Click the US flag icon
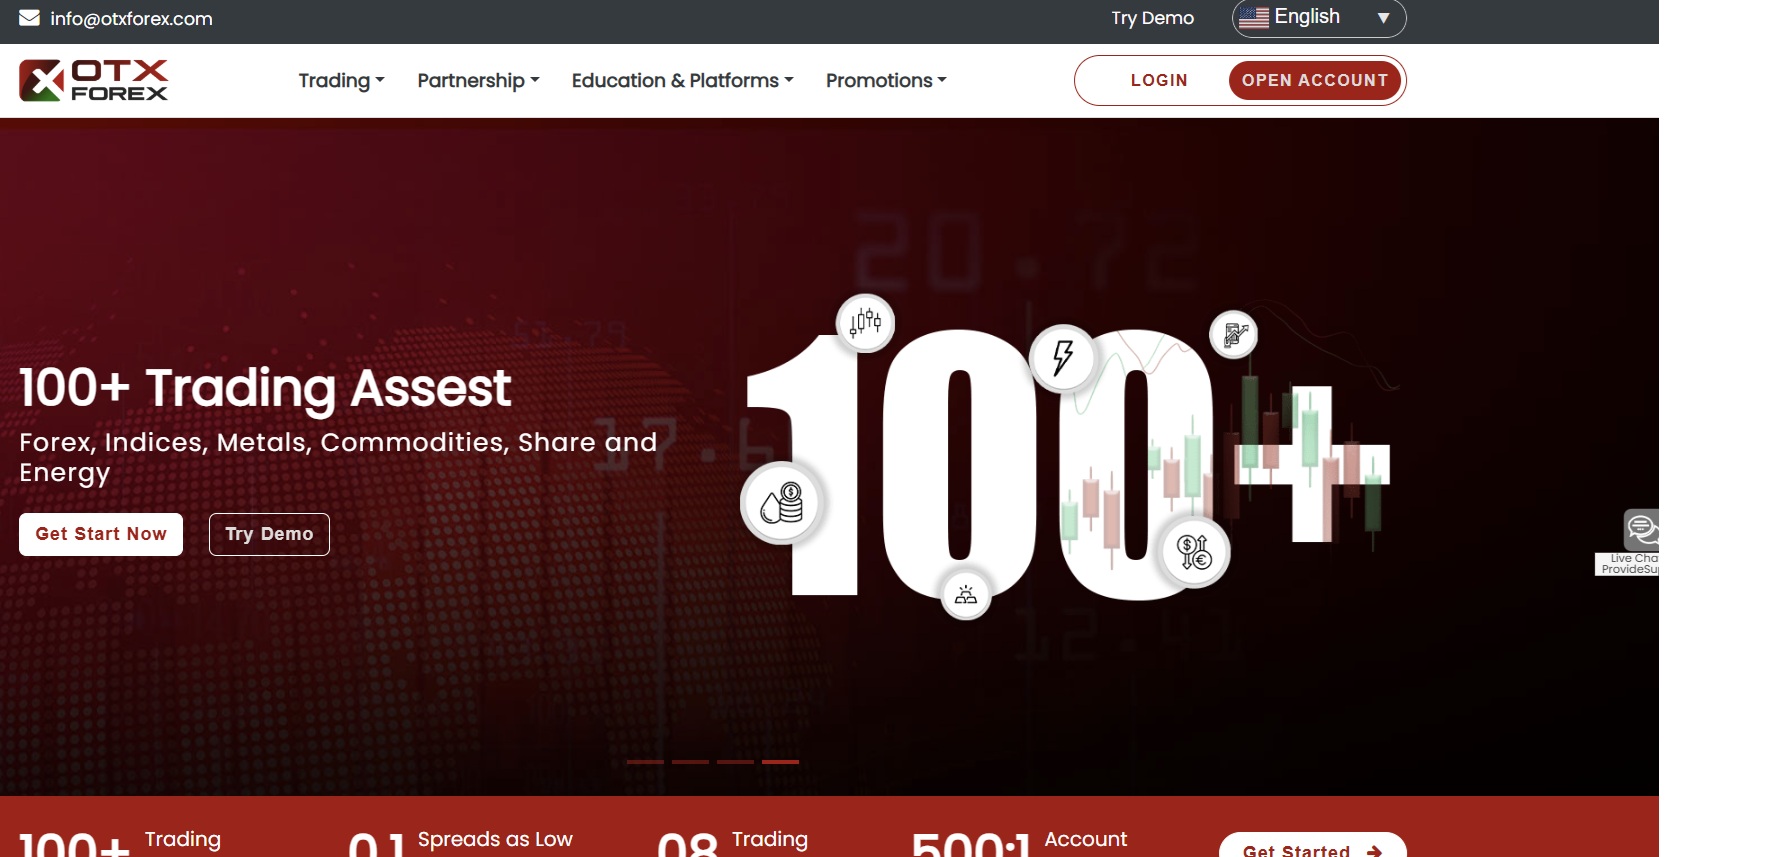This screenshot has height=857, width=1790. click(x=1253, y=17)
